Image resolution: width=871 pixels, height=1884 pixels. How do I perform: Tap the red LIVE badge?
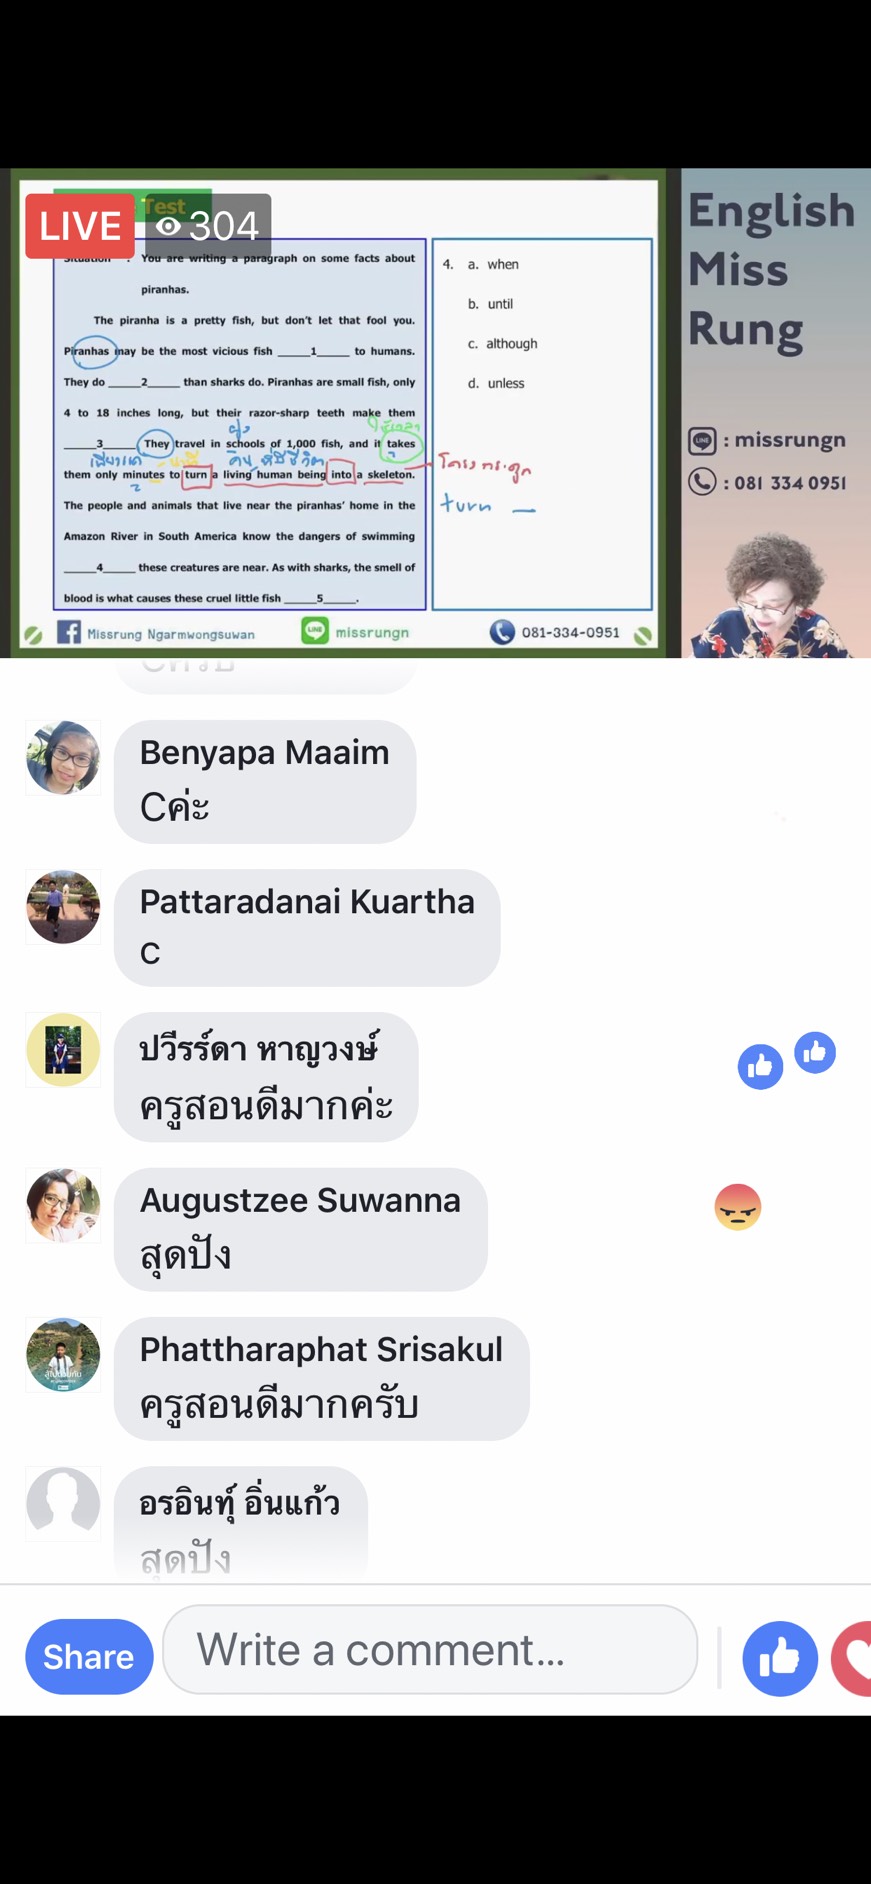click(x=80, y=226)
